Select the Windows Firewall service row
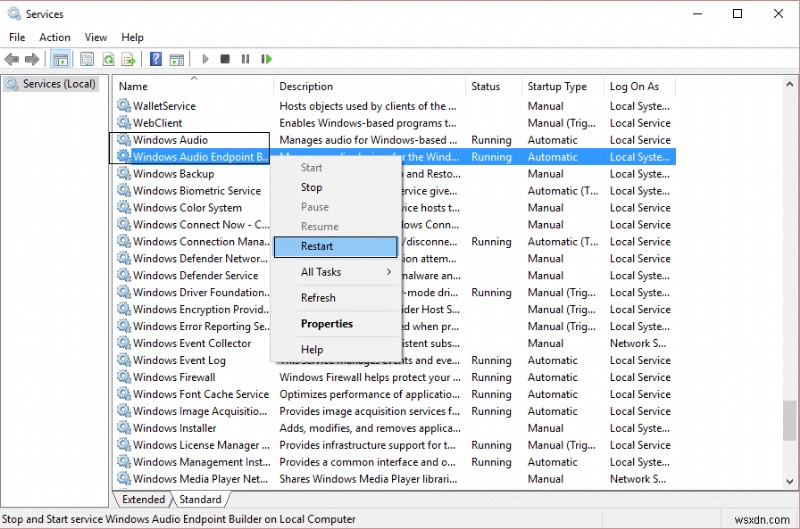The height and width of the screenshot is (529, 800). [174, 377]
